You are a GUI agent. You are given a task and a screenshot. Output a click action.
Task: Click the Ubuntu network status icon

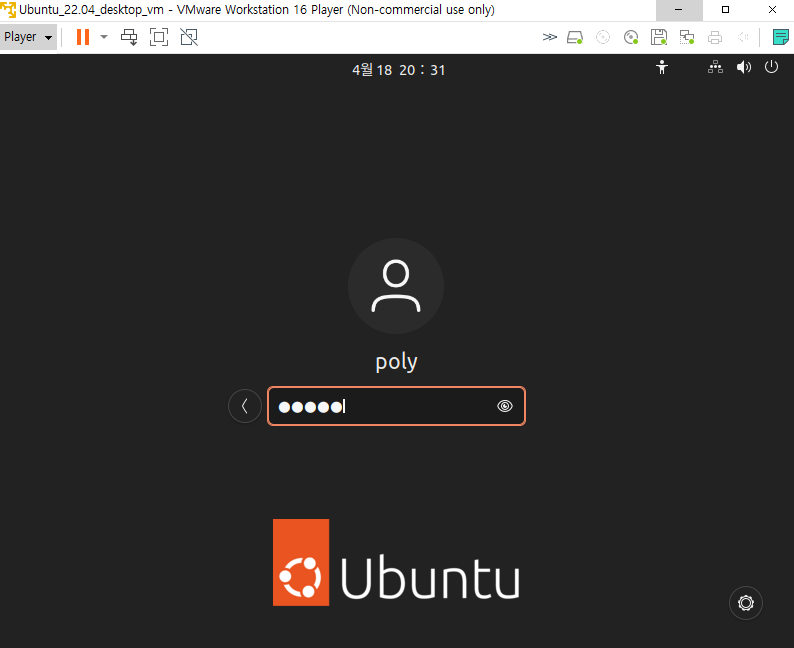pyautogui.click(x=715, y=67)
